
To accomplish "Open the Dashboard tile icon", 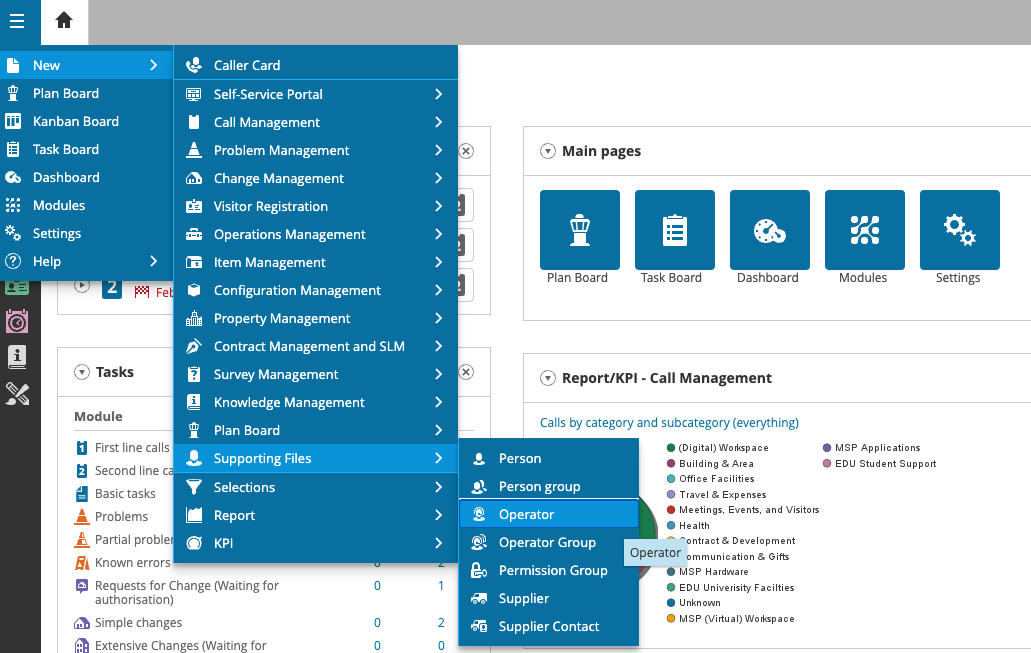I will point(769,230).
